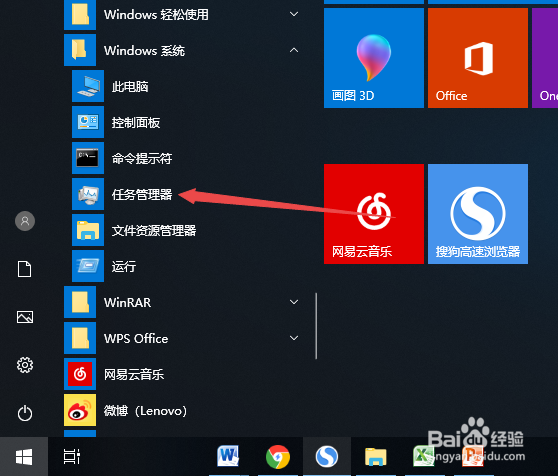Click the Windows Start button
This screenshot has height=476, width=558.
[x=24, y=456]
